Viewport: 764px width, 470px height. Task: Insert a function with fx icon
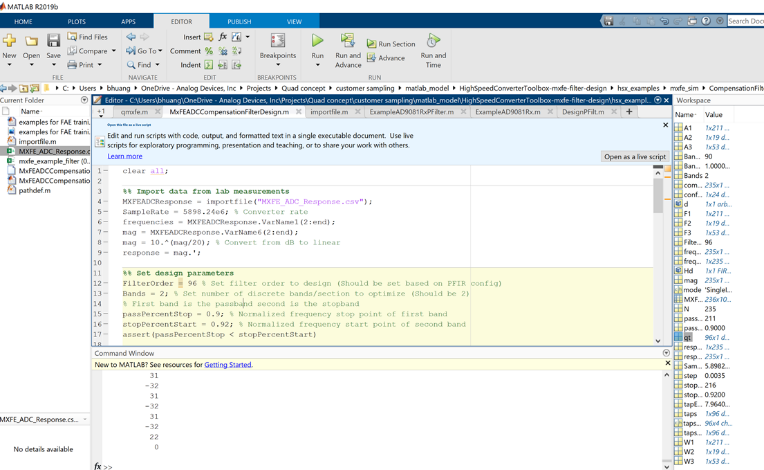[223, 37]
